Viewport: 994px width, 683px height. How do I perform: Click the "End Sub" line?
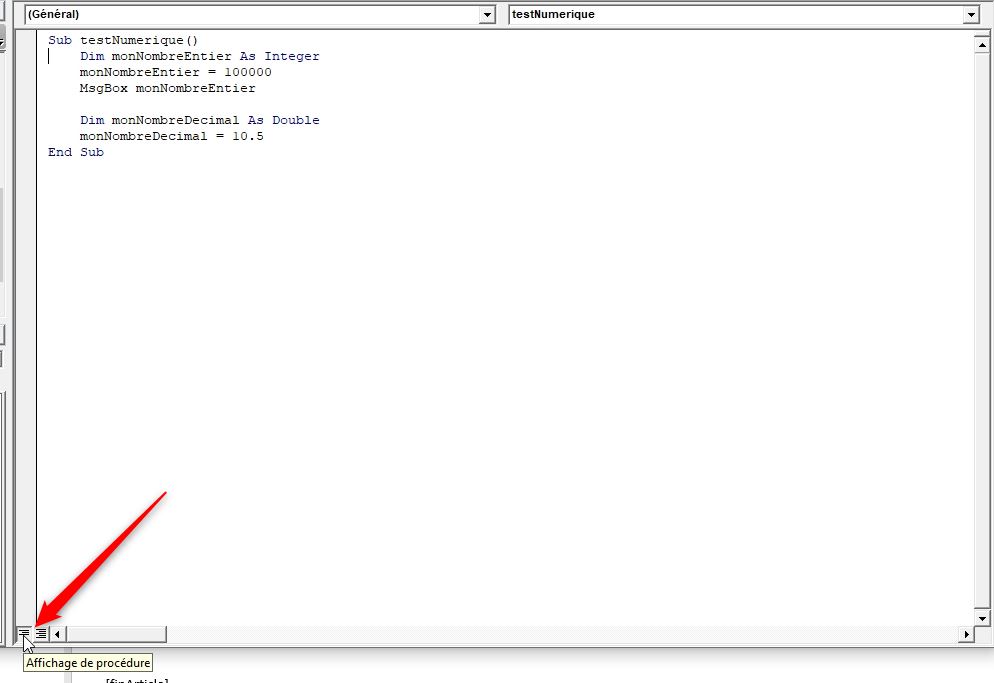coord(76,152)
